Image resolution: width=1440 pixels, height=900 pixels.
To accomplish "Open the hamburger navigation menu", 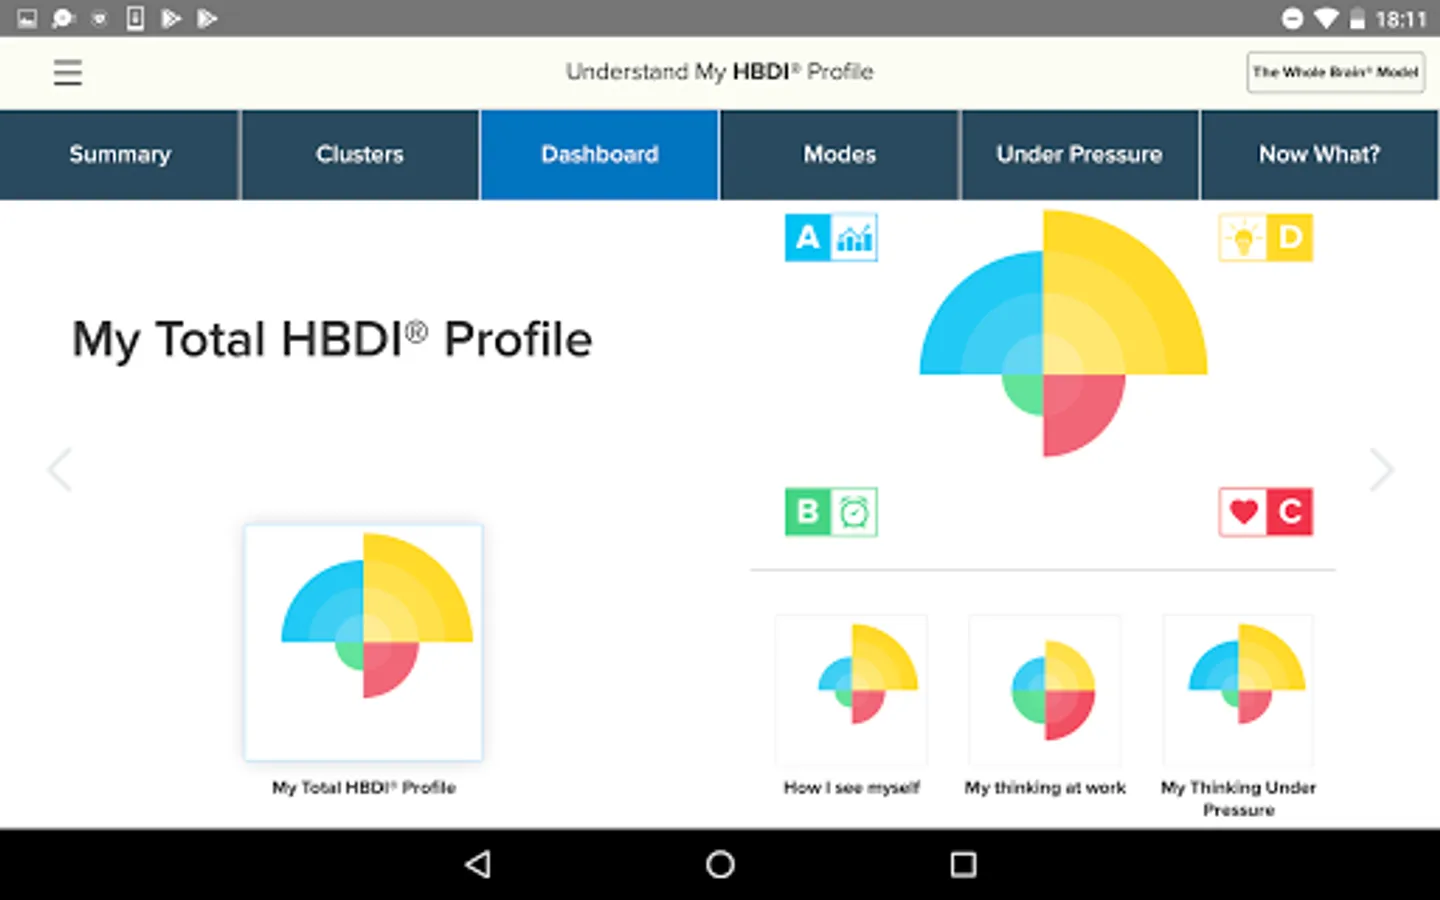I will [x=68, y=72].
